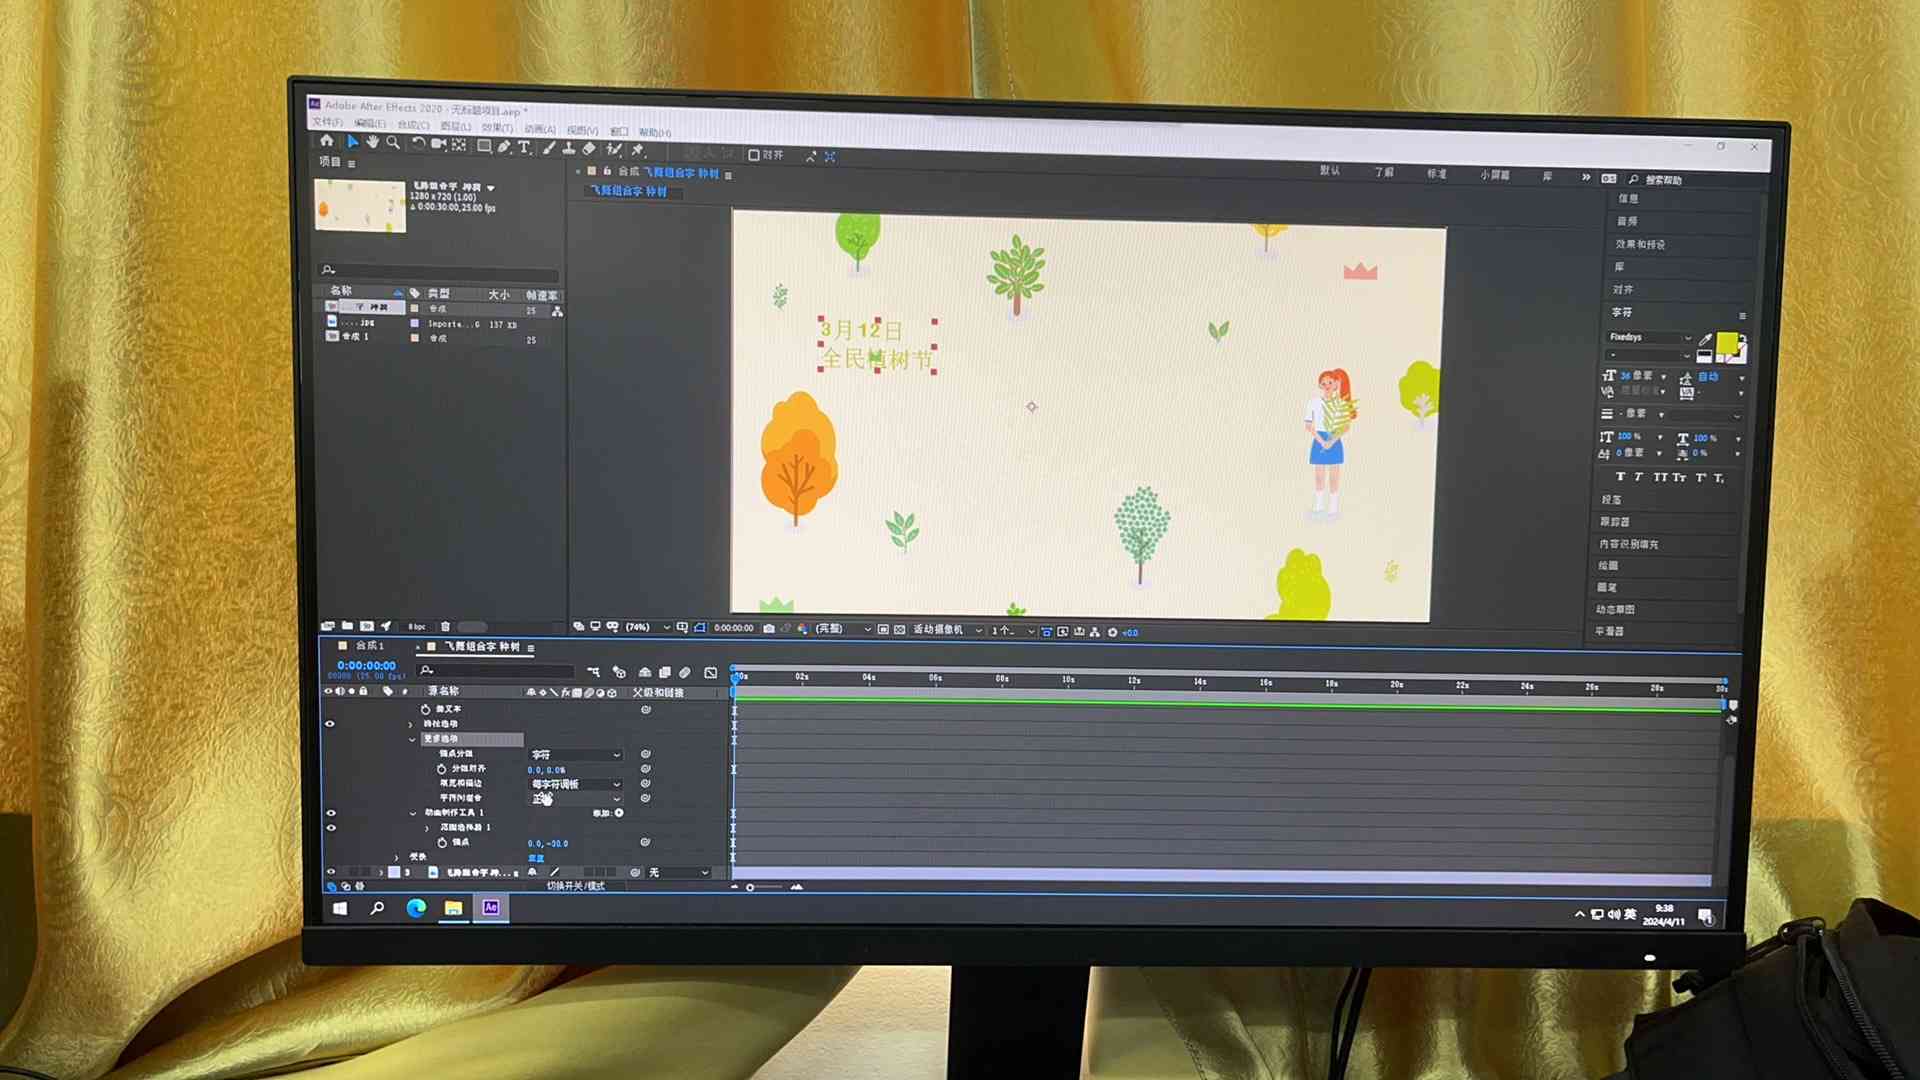Open the 内容识别填充 panel
The width and height of the screenshot is (1920, 1080).
[x=1629, y=544]
